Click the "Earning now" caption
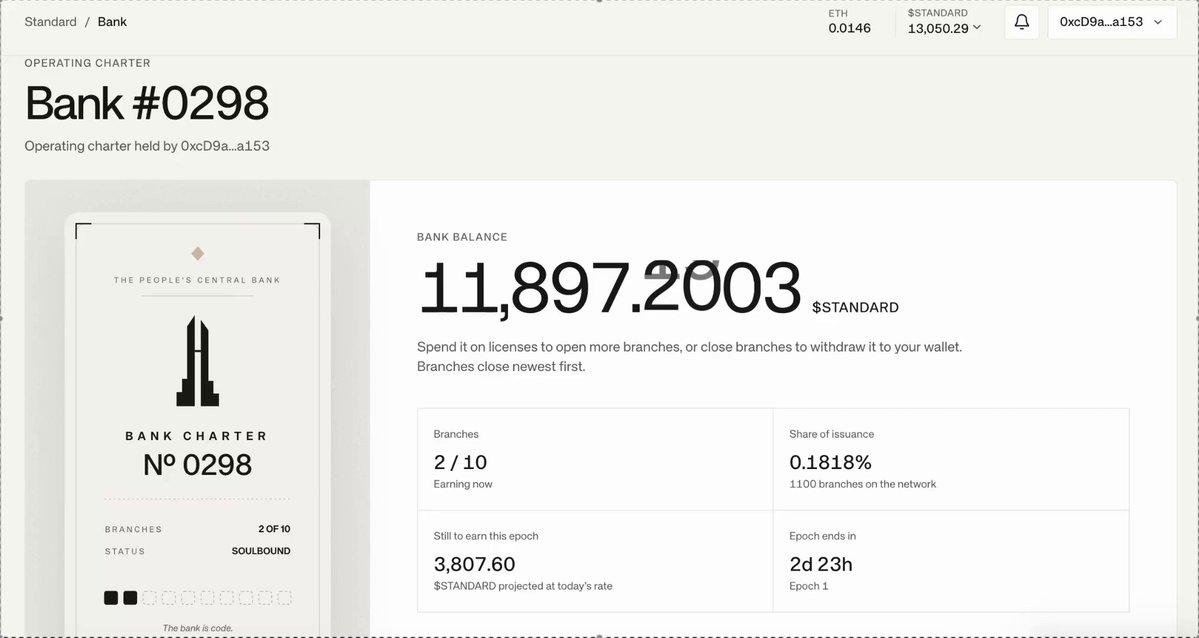The width and height of the screenshot is (1199, 638). pos(463,484)
